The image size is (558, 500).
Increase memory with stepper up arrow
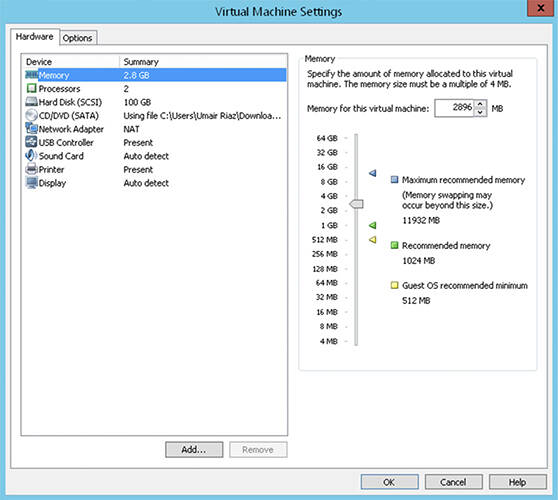tap(480, 104)
